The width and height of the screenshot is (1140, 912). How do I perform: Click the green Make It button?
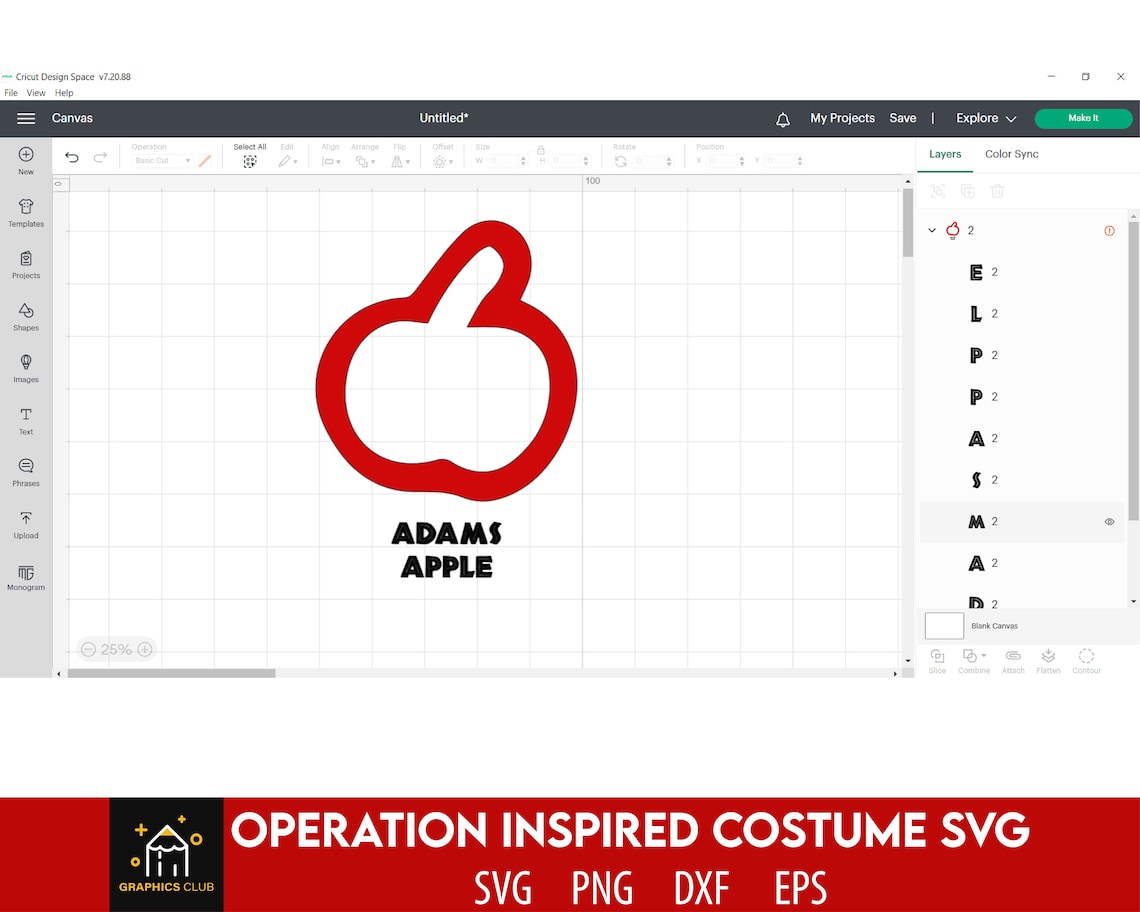[1083, 118]
